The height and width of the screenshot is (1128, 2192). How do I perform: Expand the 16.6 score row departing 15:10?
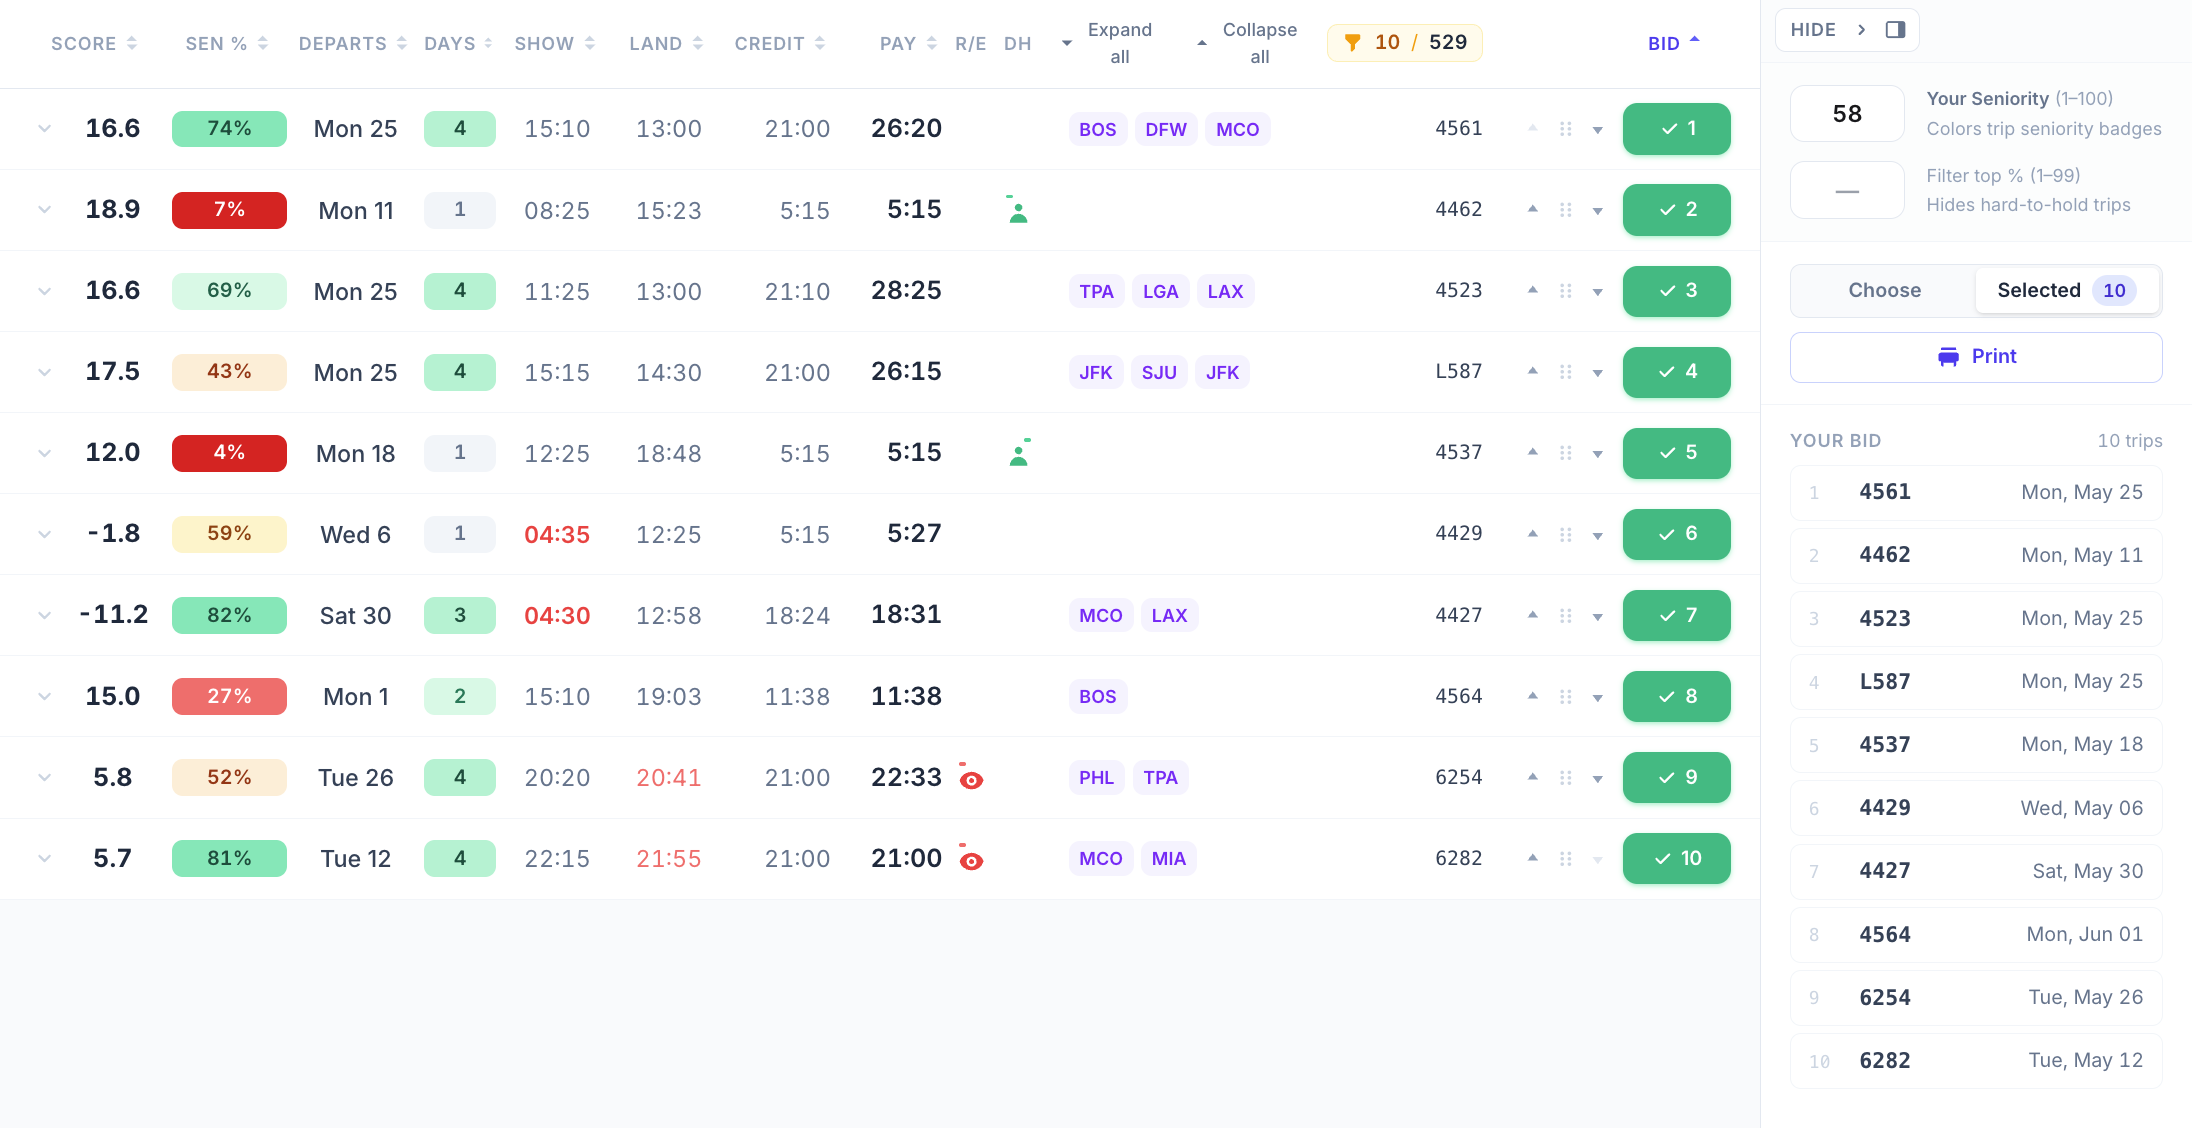44,129
